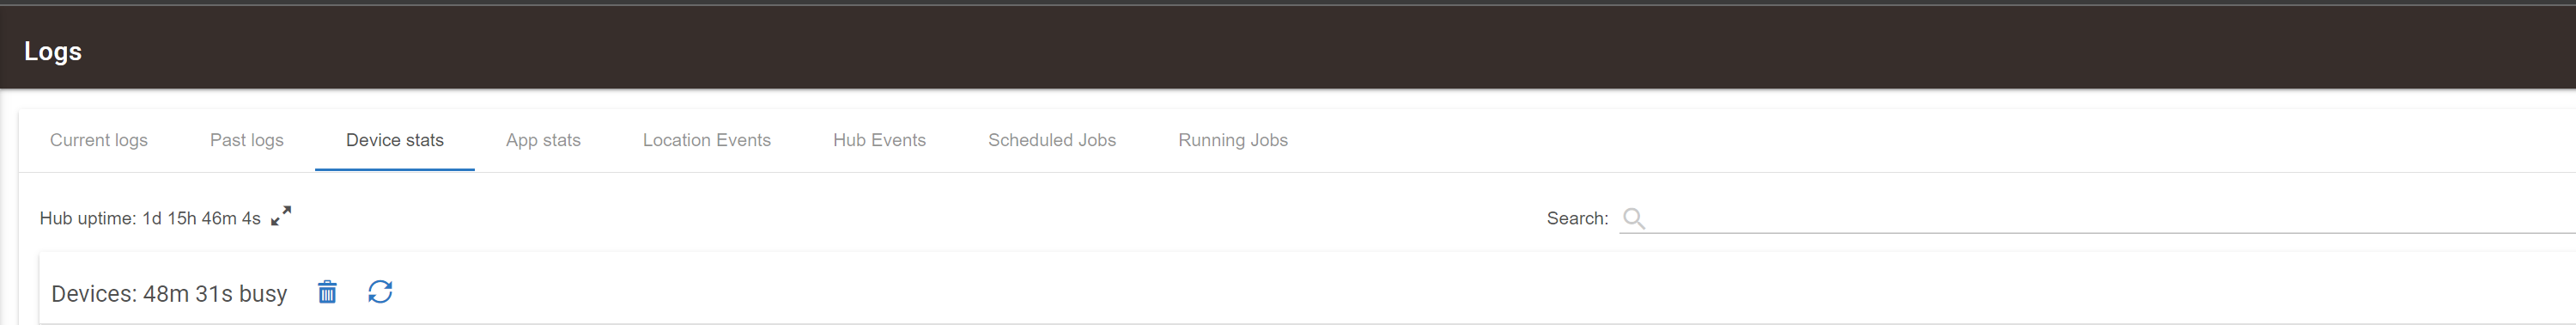Image resolution: width=2576 pixels, height=325 pixels.
Task: Click the trash icon to clear device stats
Action: [327, 292]
